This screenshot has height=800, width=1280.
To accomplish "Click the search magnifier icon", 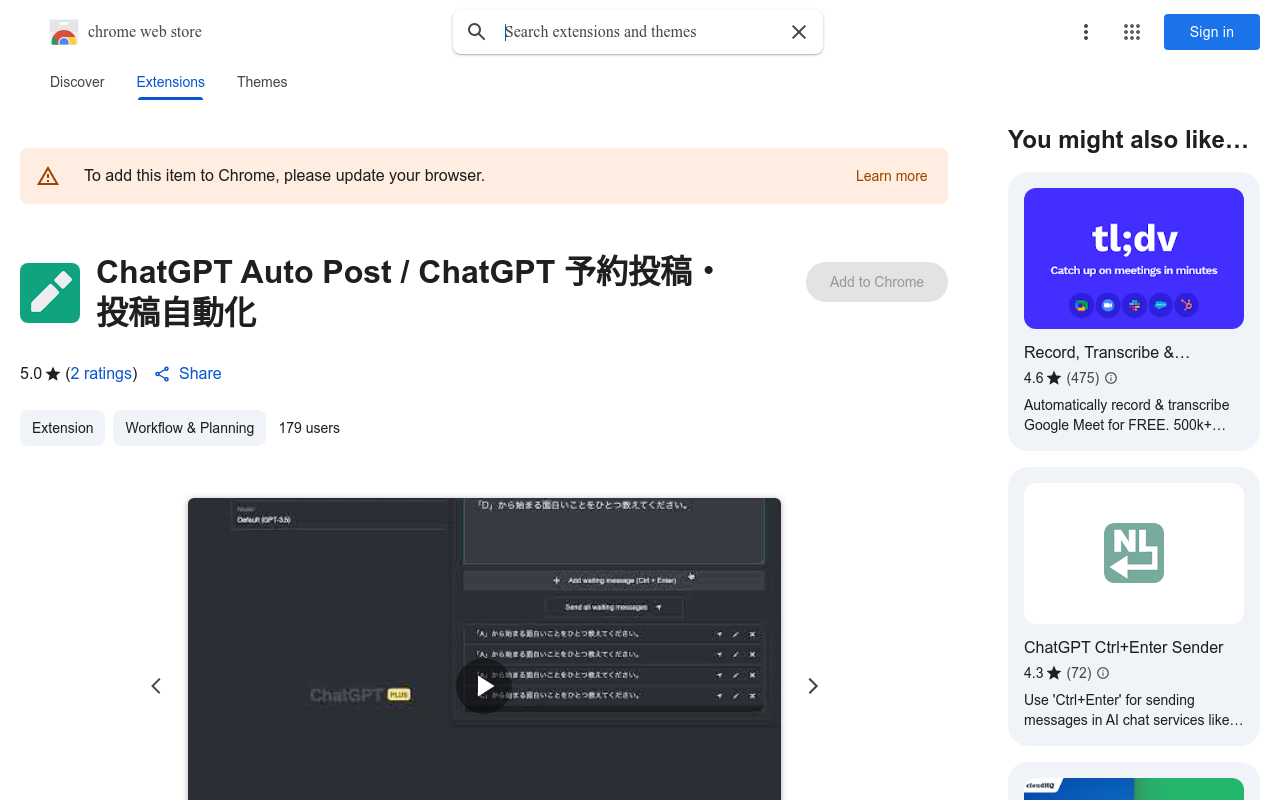I will click(477, 32).
